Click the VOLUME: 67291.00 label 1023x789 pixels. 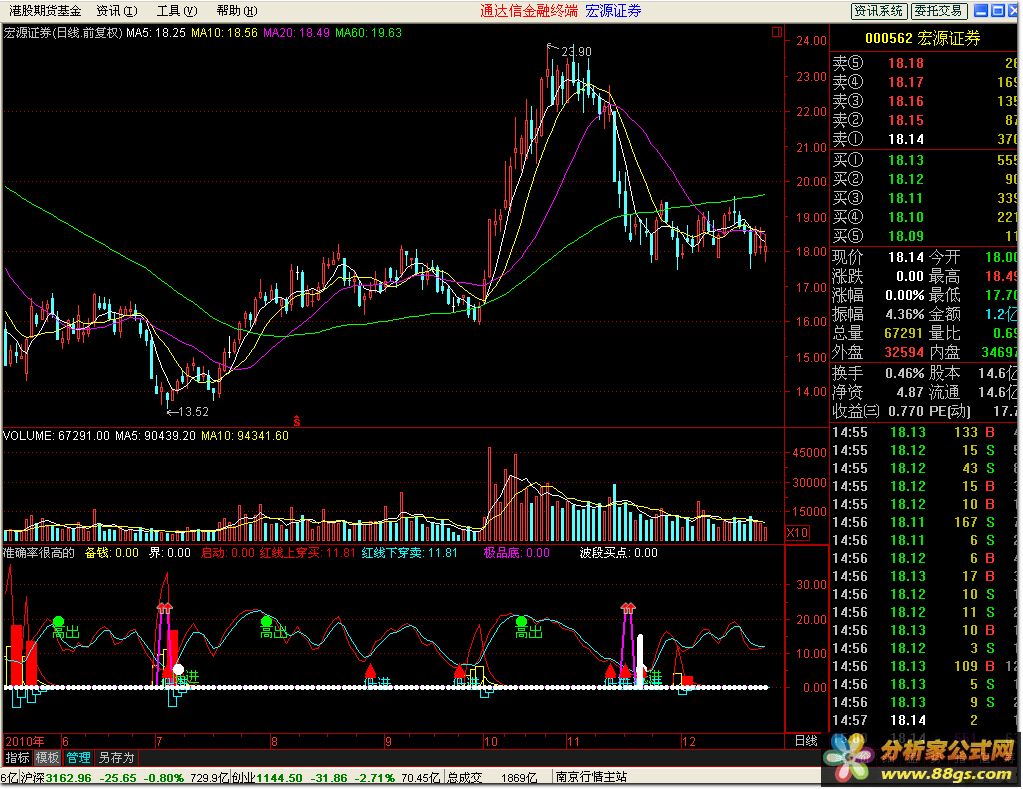(57, 436)
